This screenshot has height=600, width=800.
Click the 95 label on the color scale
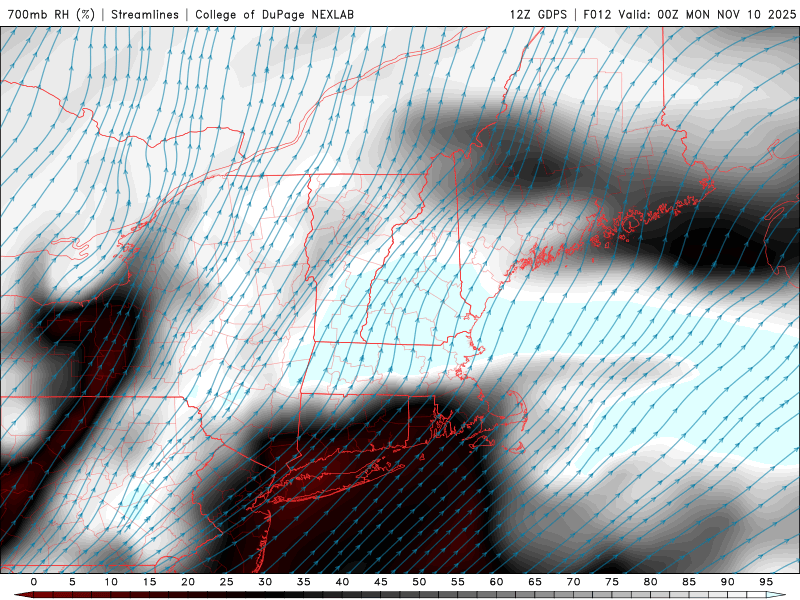click(x=766, y=582)
